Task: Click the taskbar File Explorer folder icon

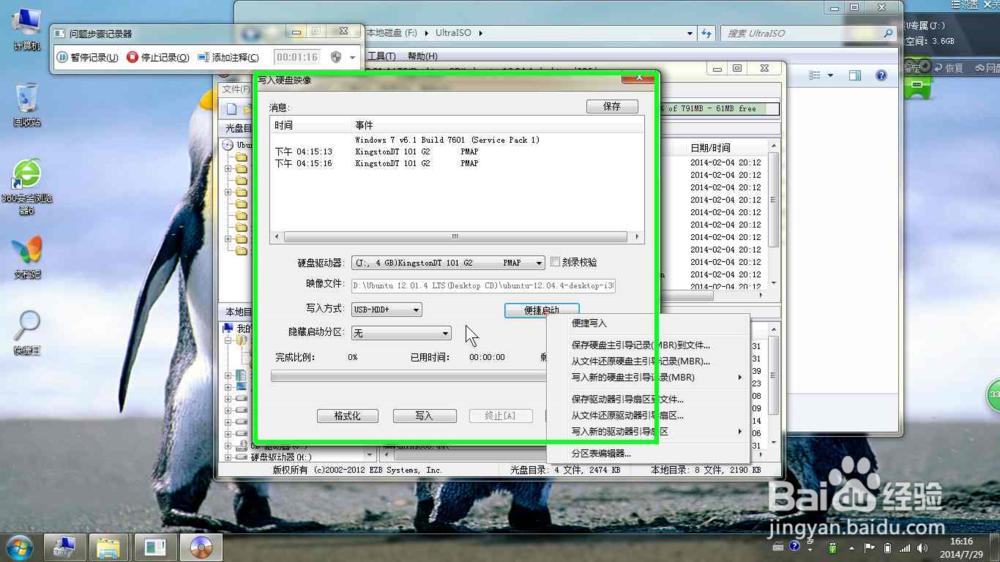Action: pos(108,547)
